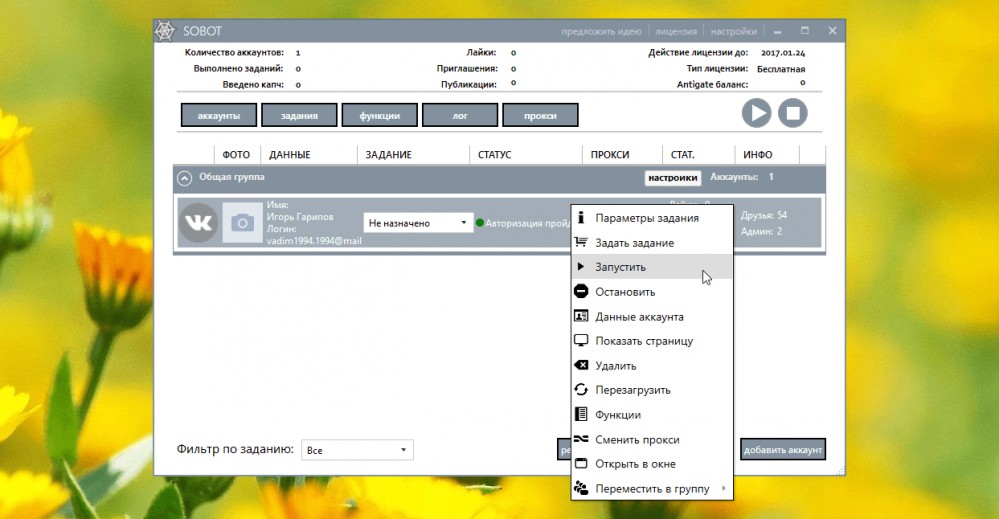
Task: Click the round Stop button
Action: click(x=793, y=113)
